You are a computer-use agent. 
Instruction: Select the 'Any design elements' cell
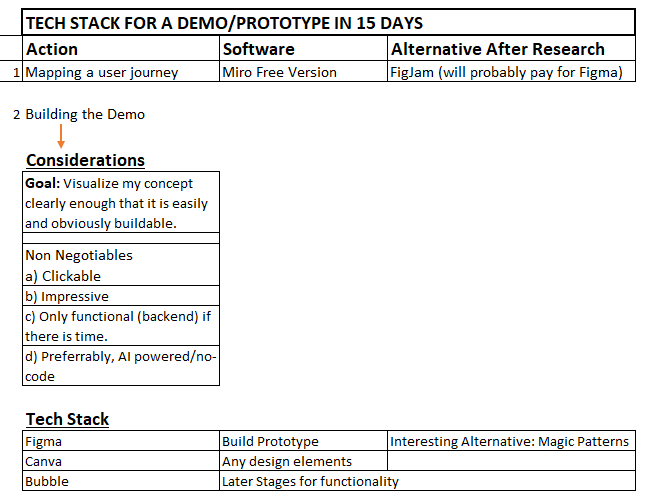point(303,460)
